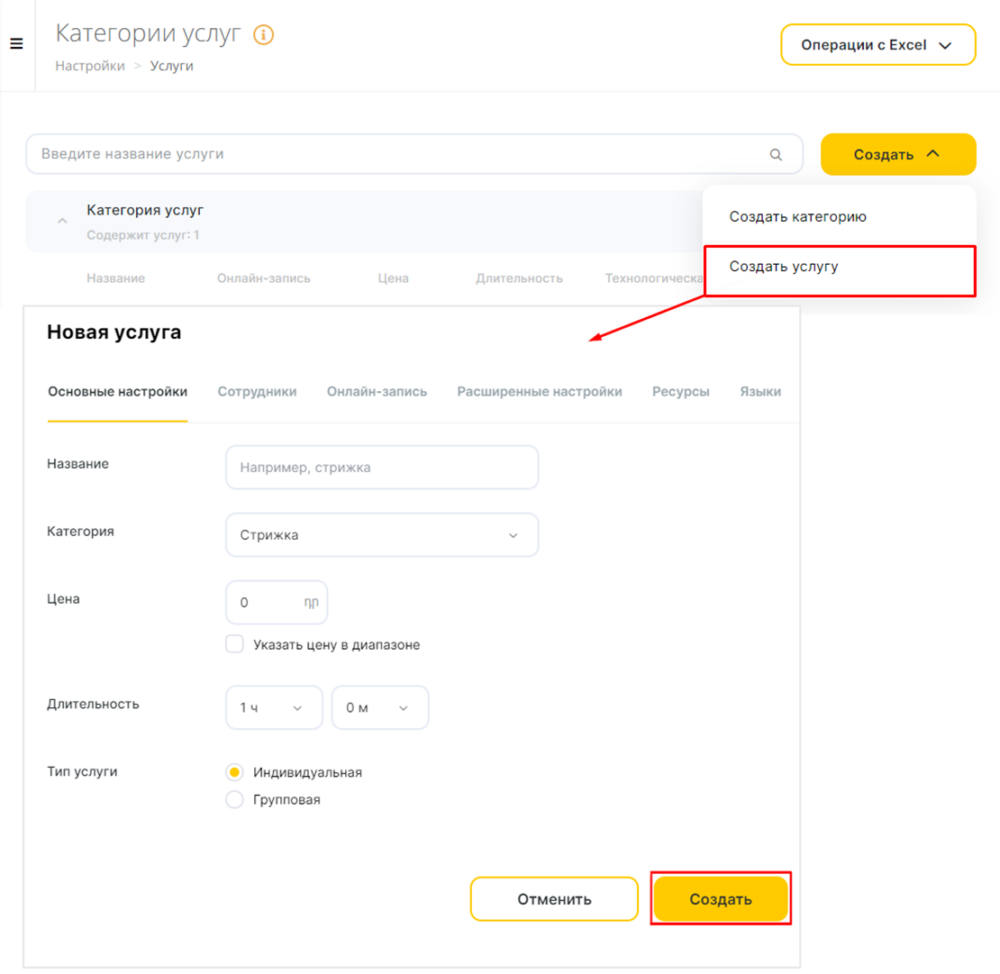The height and width of the screenshot is (974, 1000).
Task: Click the Отменить button
Action: 554,899
